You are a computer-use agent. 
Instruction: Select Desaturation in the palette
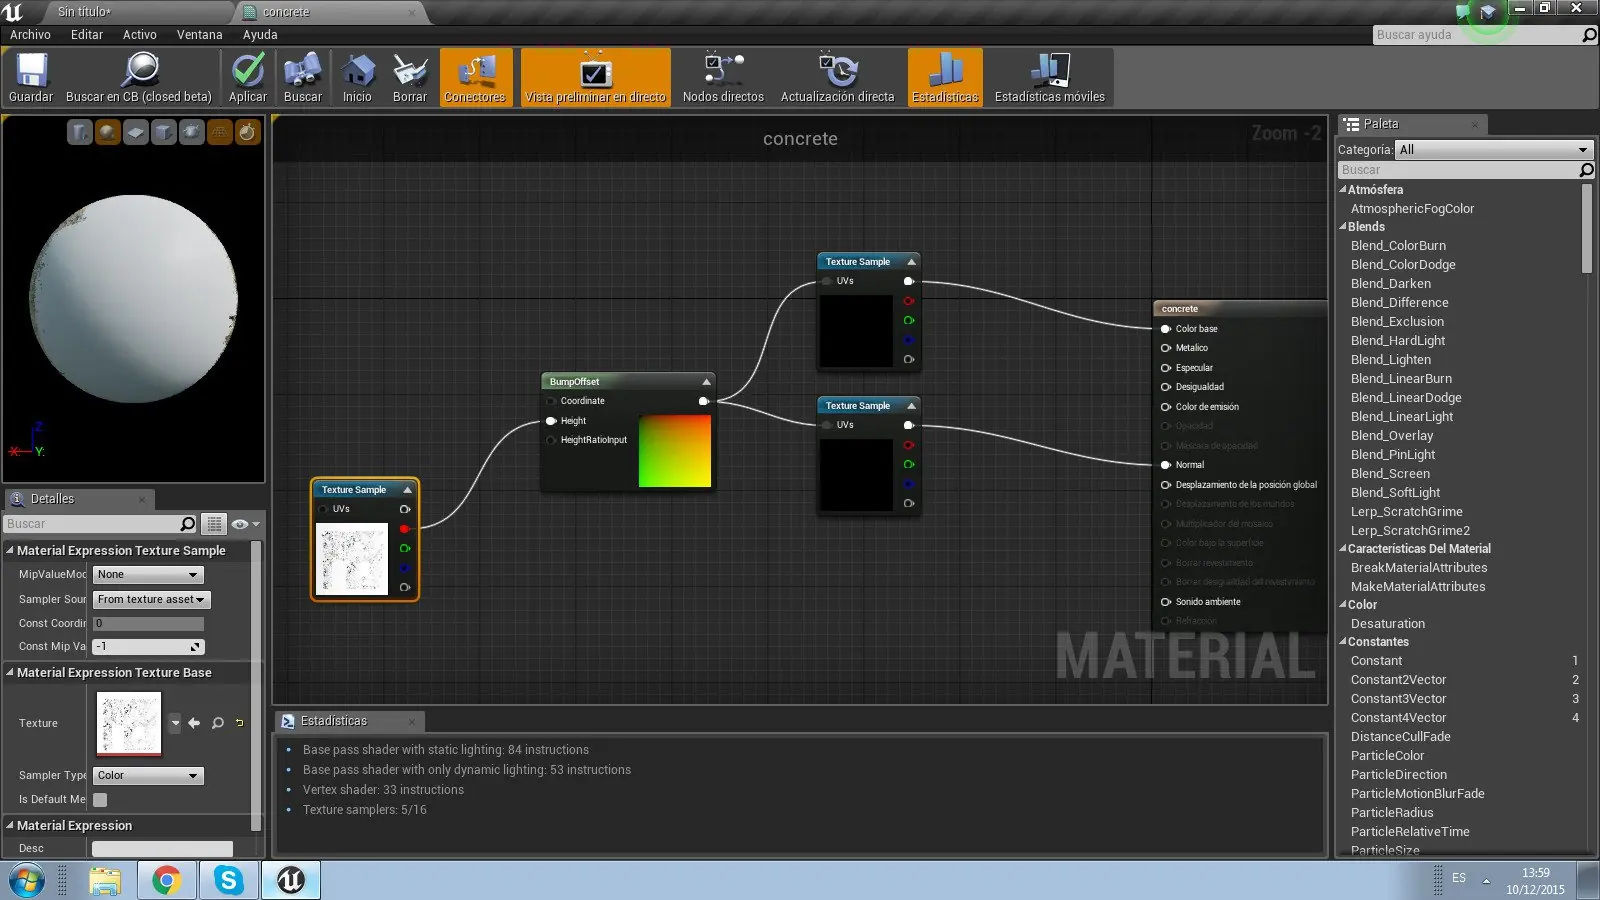coord(1388,624)
